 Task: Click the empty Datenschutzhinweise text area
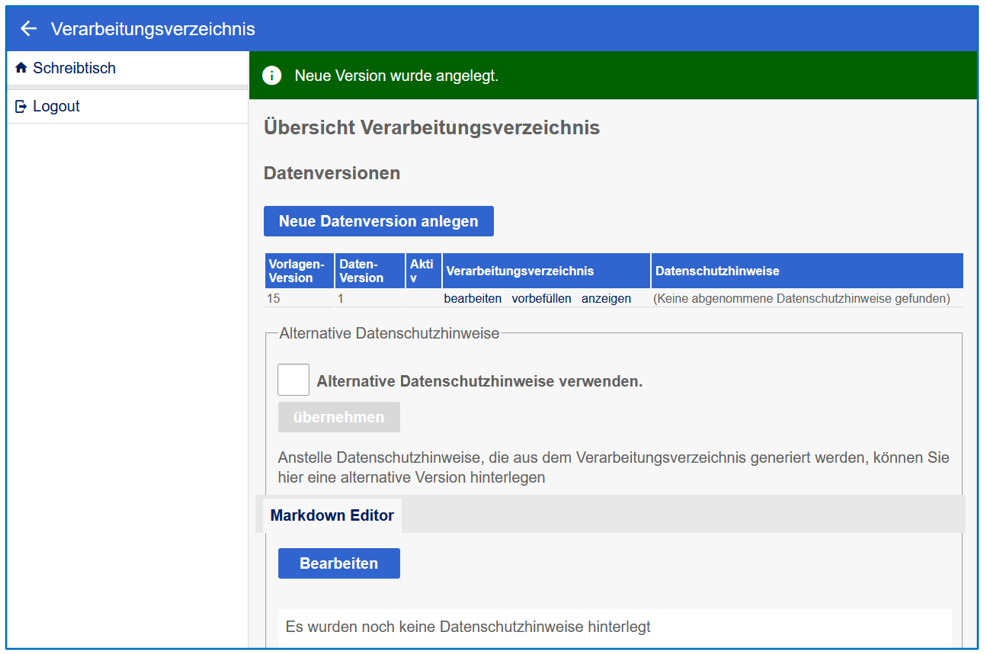[614, 627]
